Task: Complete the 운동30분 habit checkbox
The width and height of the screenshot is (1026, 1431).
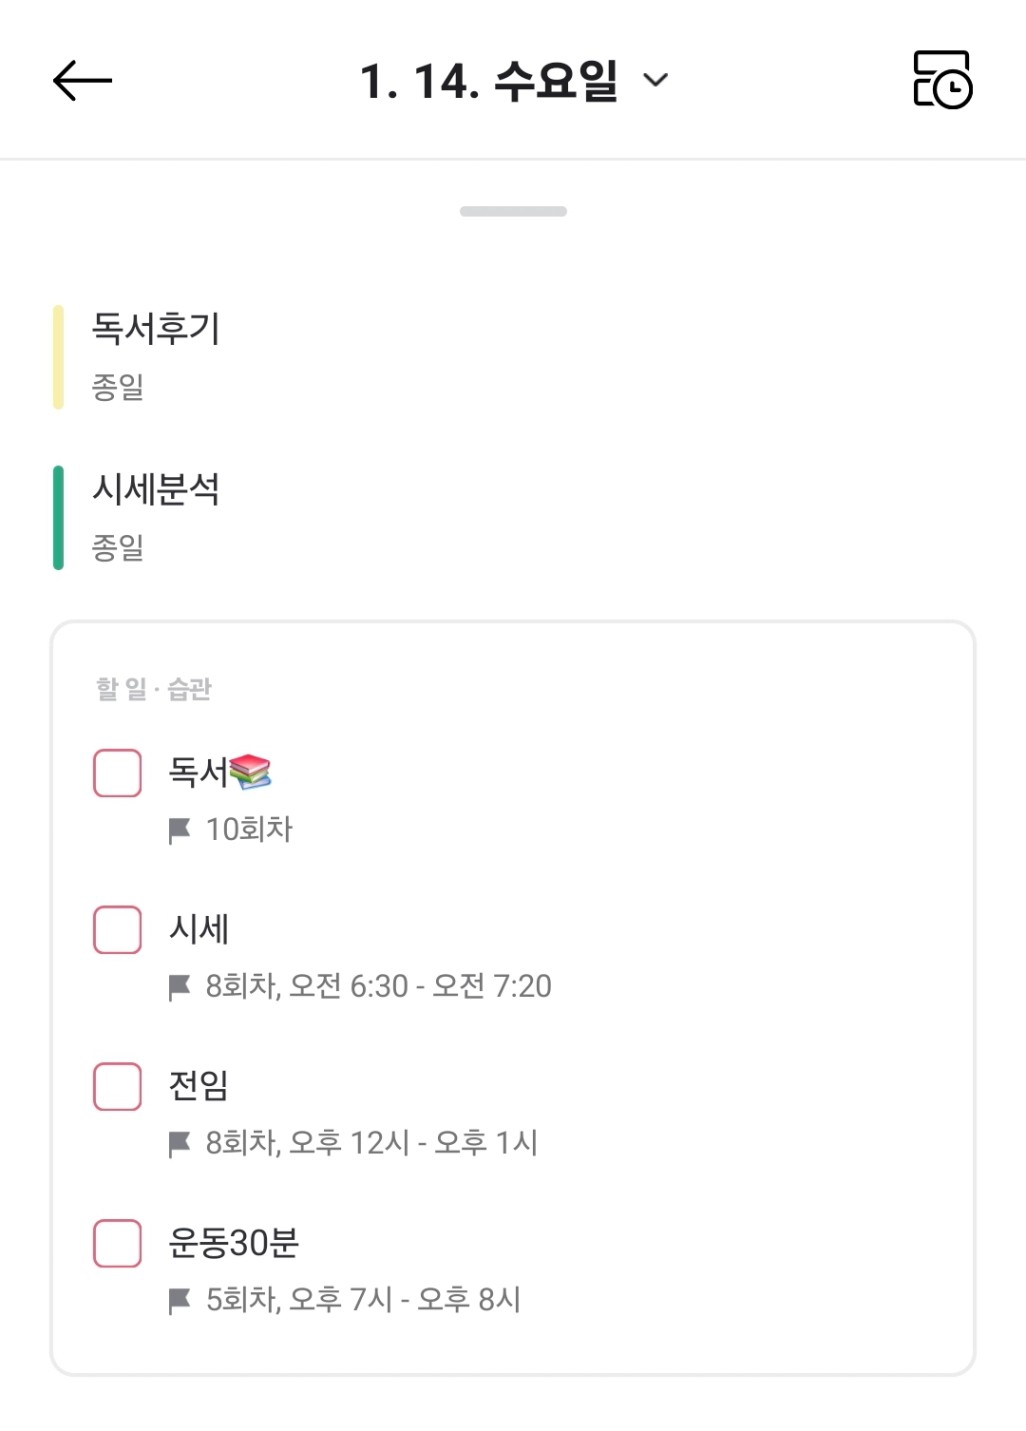Action: point(117,1243)
